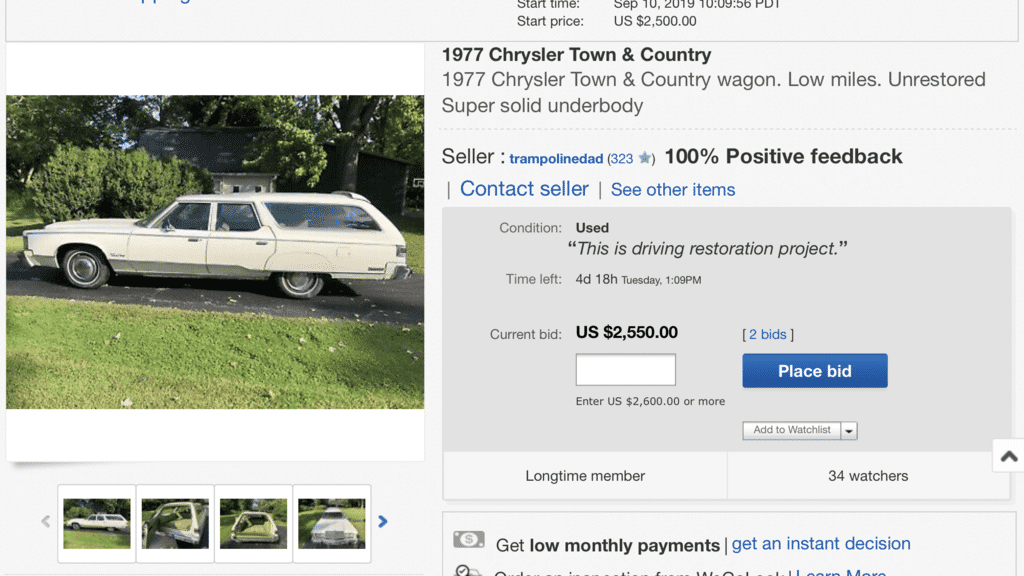Click the main Chrysler wagon photo
The height and width of the screenshot is (576, 1024).
215,252
